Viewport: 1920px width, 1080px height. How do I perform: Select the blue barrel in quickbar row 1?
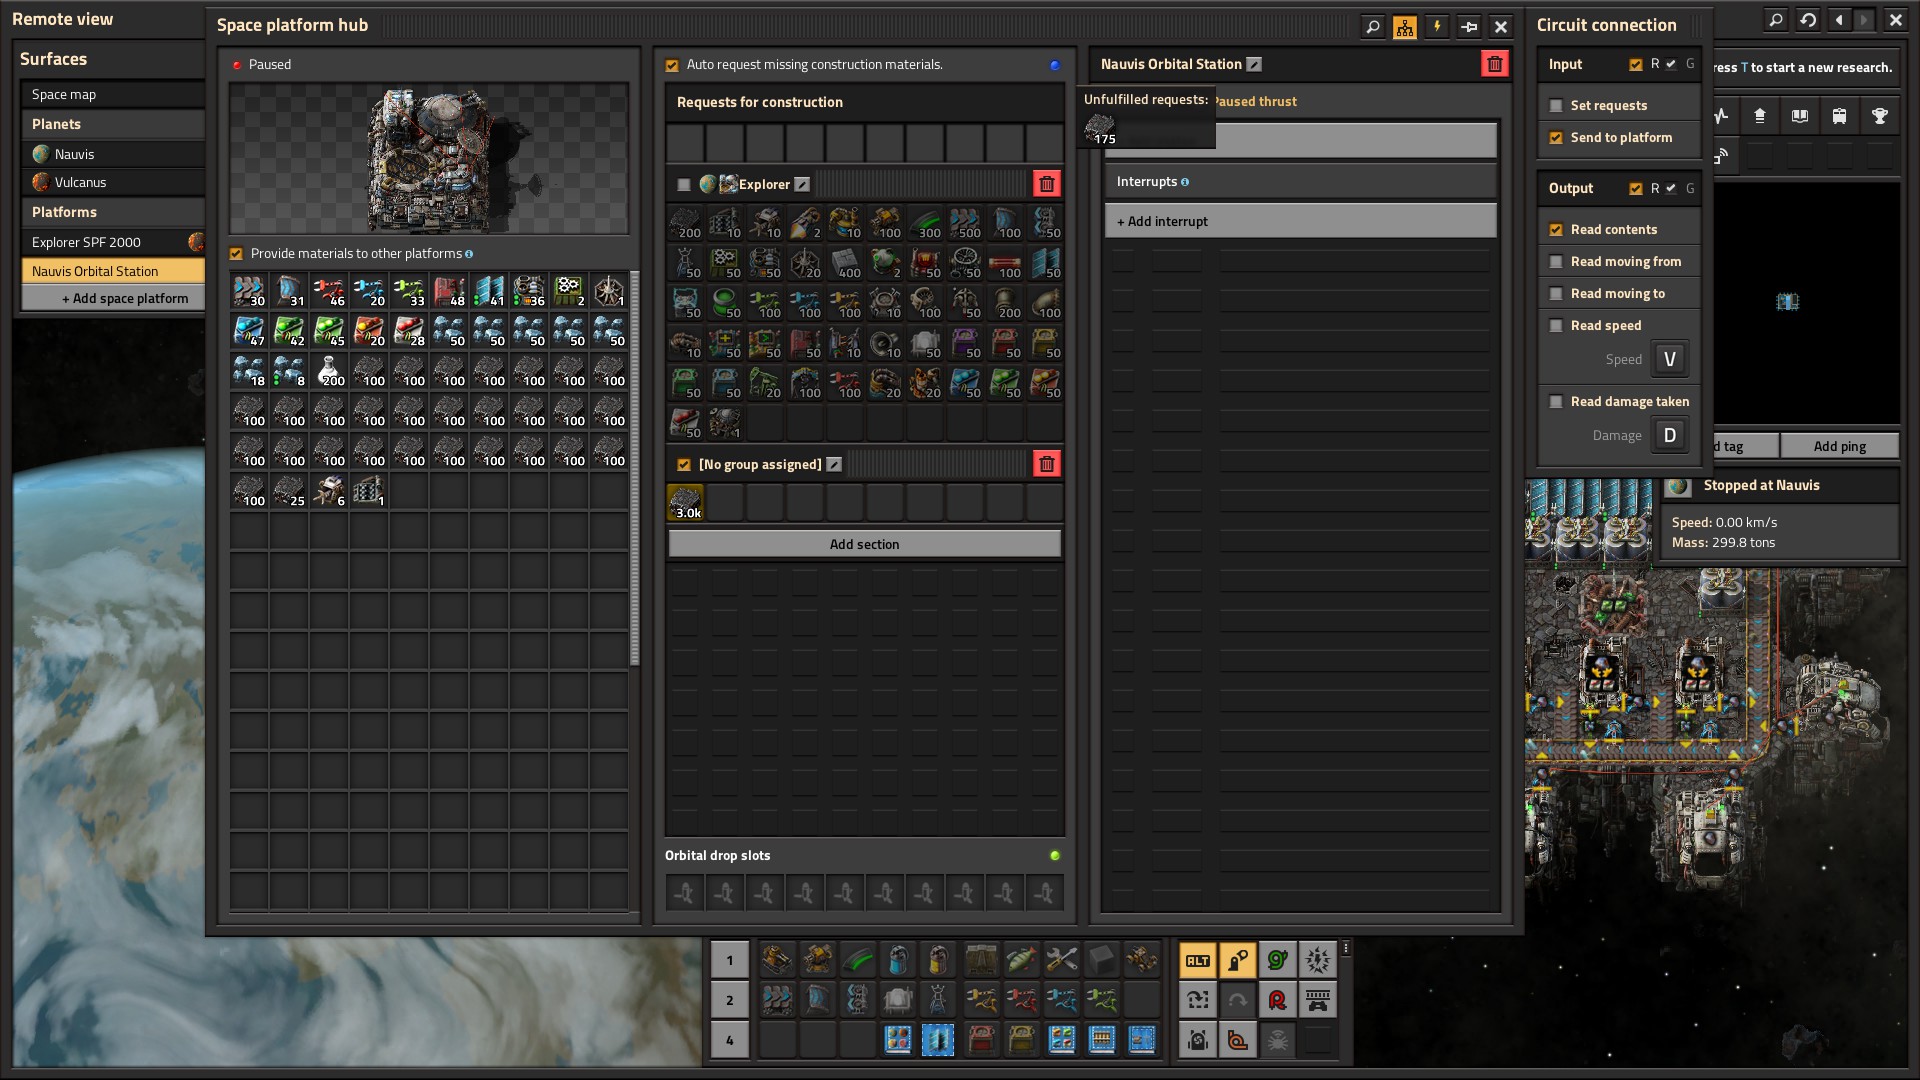tap(898, 960)
